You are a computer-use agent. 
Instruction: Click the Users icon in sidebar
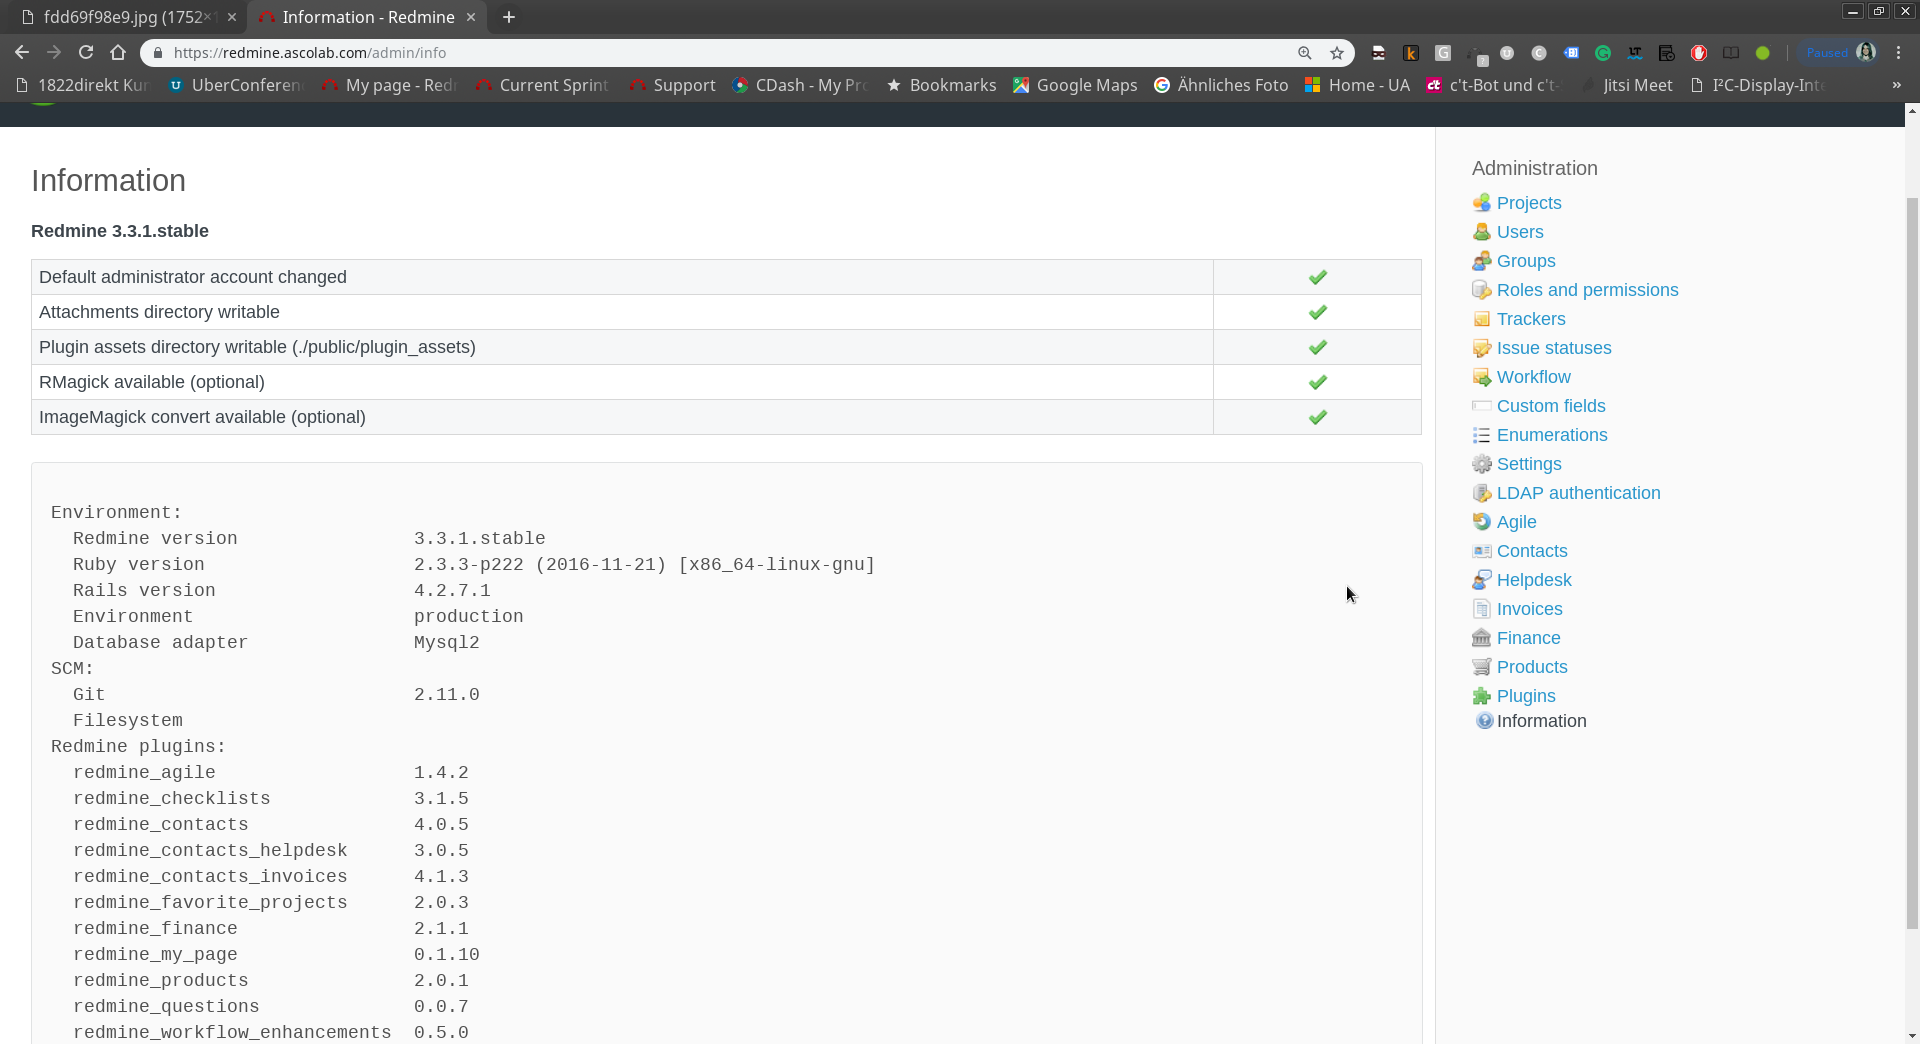(1481, 232)
